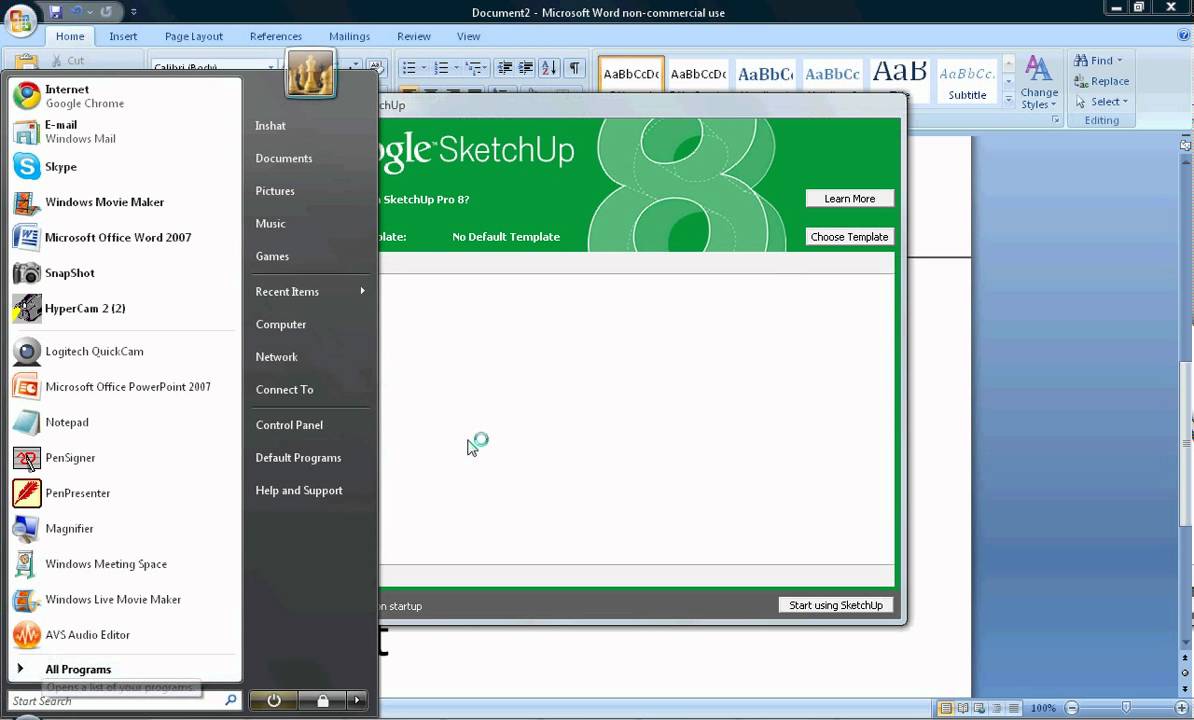Launch Windows Mail E-mail entry
Viewport: 1194px width, 720px height.
[125, 132]
